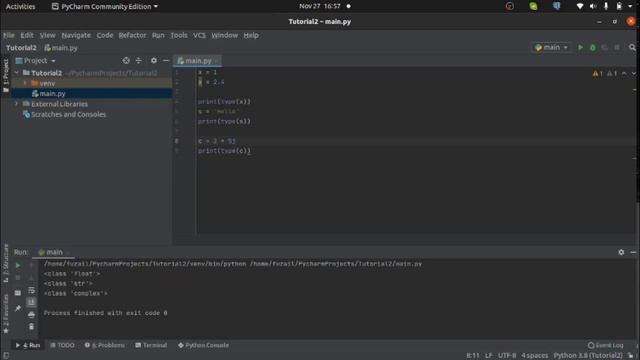Click cursor position 8:11 in status bar
The width and height of the screenshot is (640, 360).
coord(473,356)
